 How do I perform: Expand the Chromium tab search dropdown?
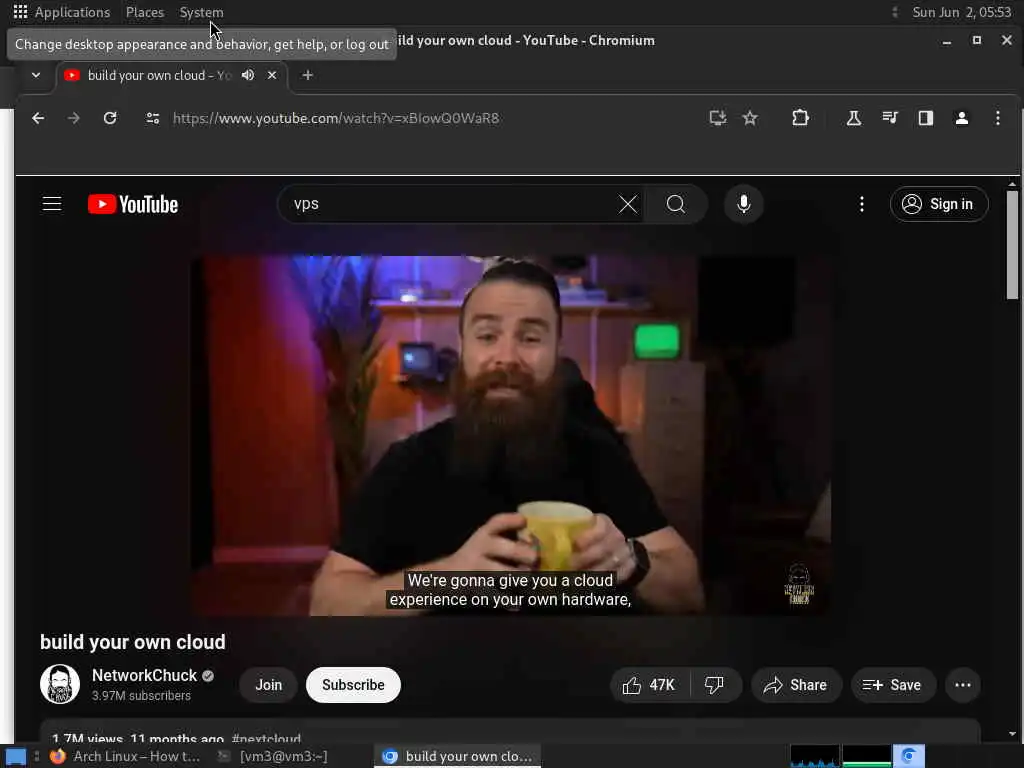click(x=36, y=75)
